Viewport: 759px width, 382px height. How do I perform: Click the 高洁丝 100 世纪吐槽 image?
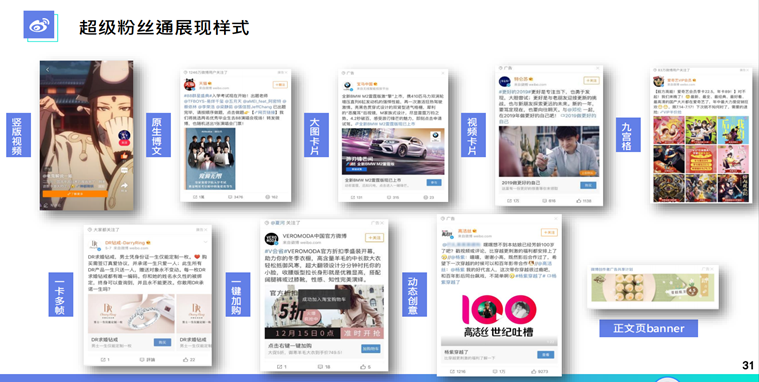pyautogui.click(x=499, y=315)
